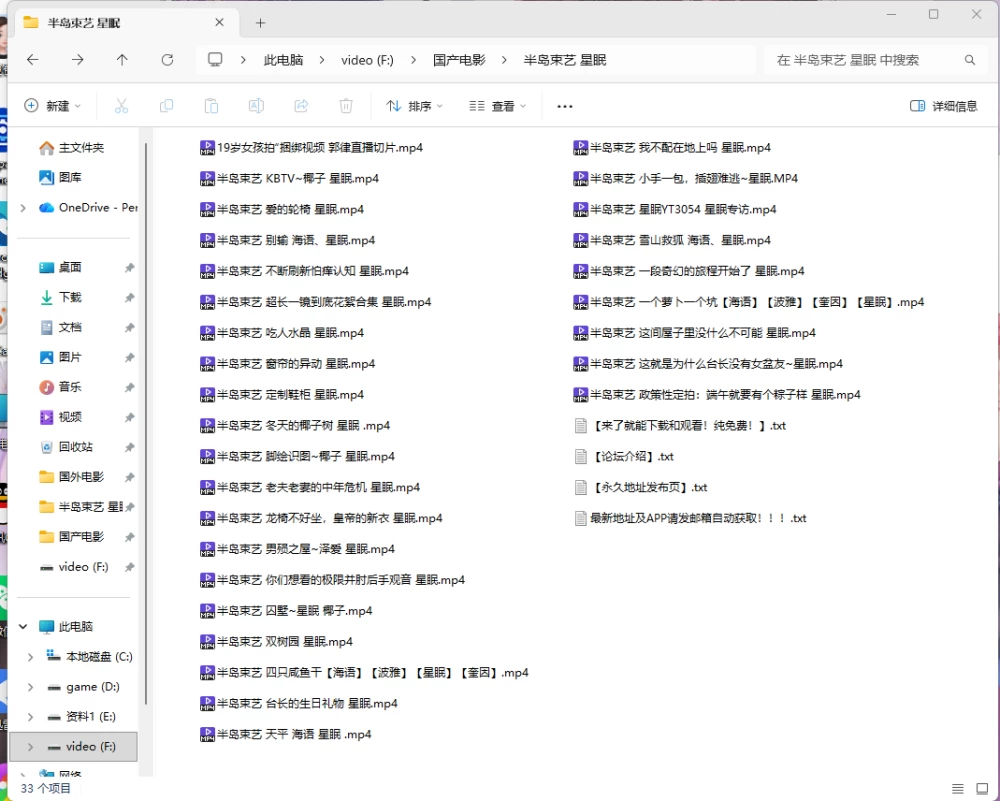
Task: Click the Copy toolbar icon
Action: click(x=166, y=106)
